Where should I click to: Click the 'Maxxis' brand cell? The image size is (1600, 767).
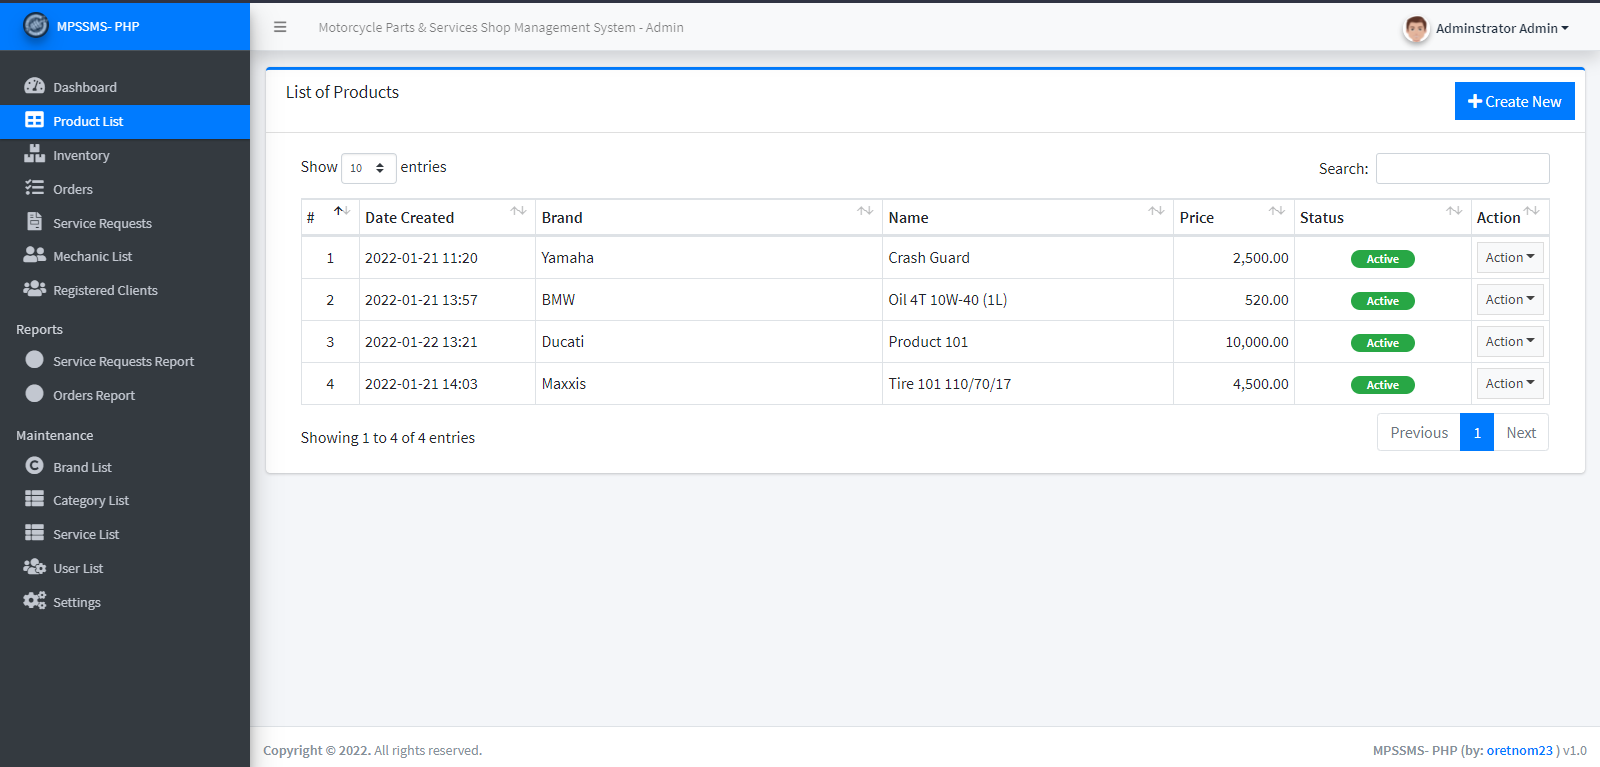(709, 384)
